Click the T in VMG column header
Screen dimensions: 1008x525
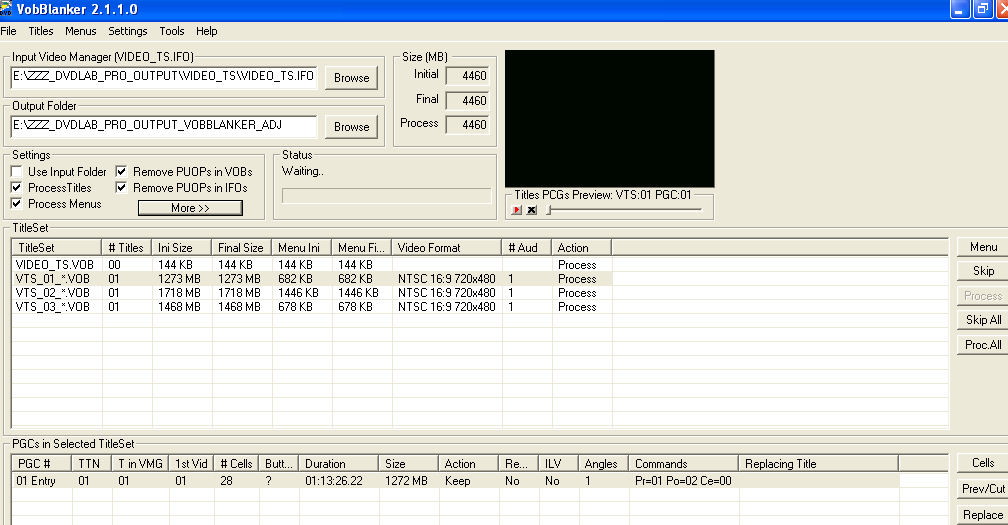point(141,463)
